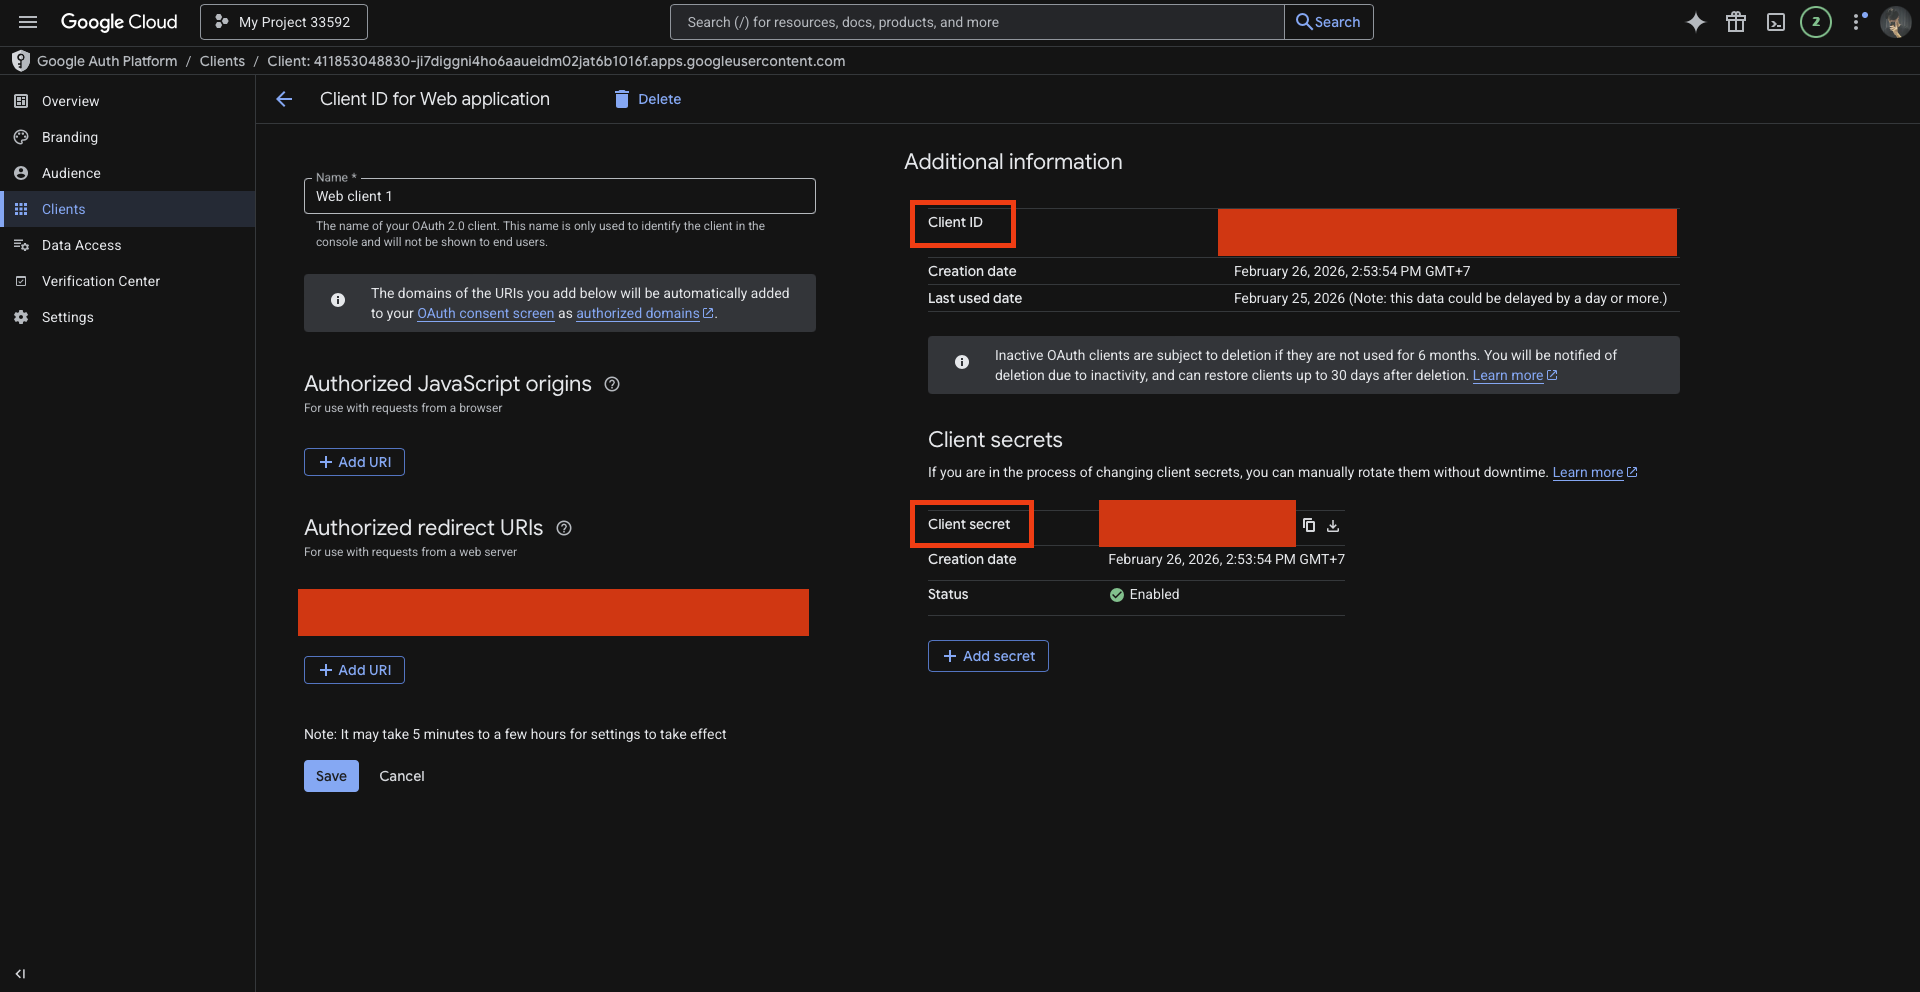Screen dimensions: 1920x992
Task: Open the gift free trial icon
Action: click(1736, 22)
